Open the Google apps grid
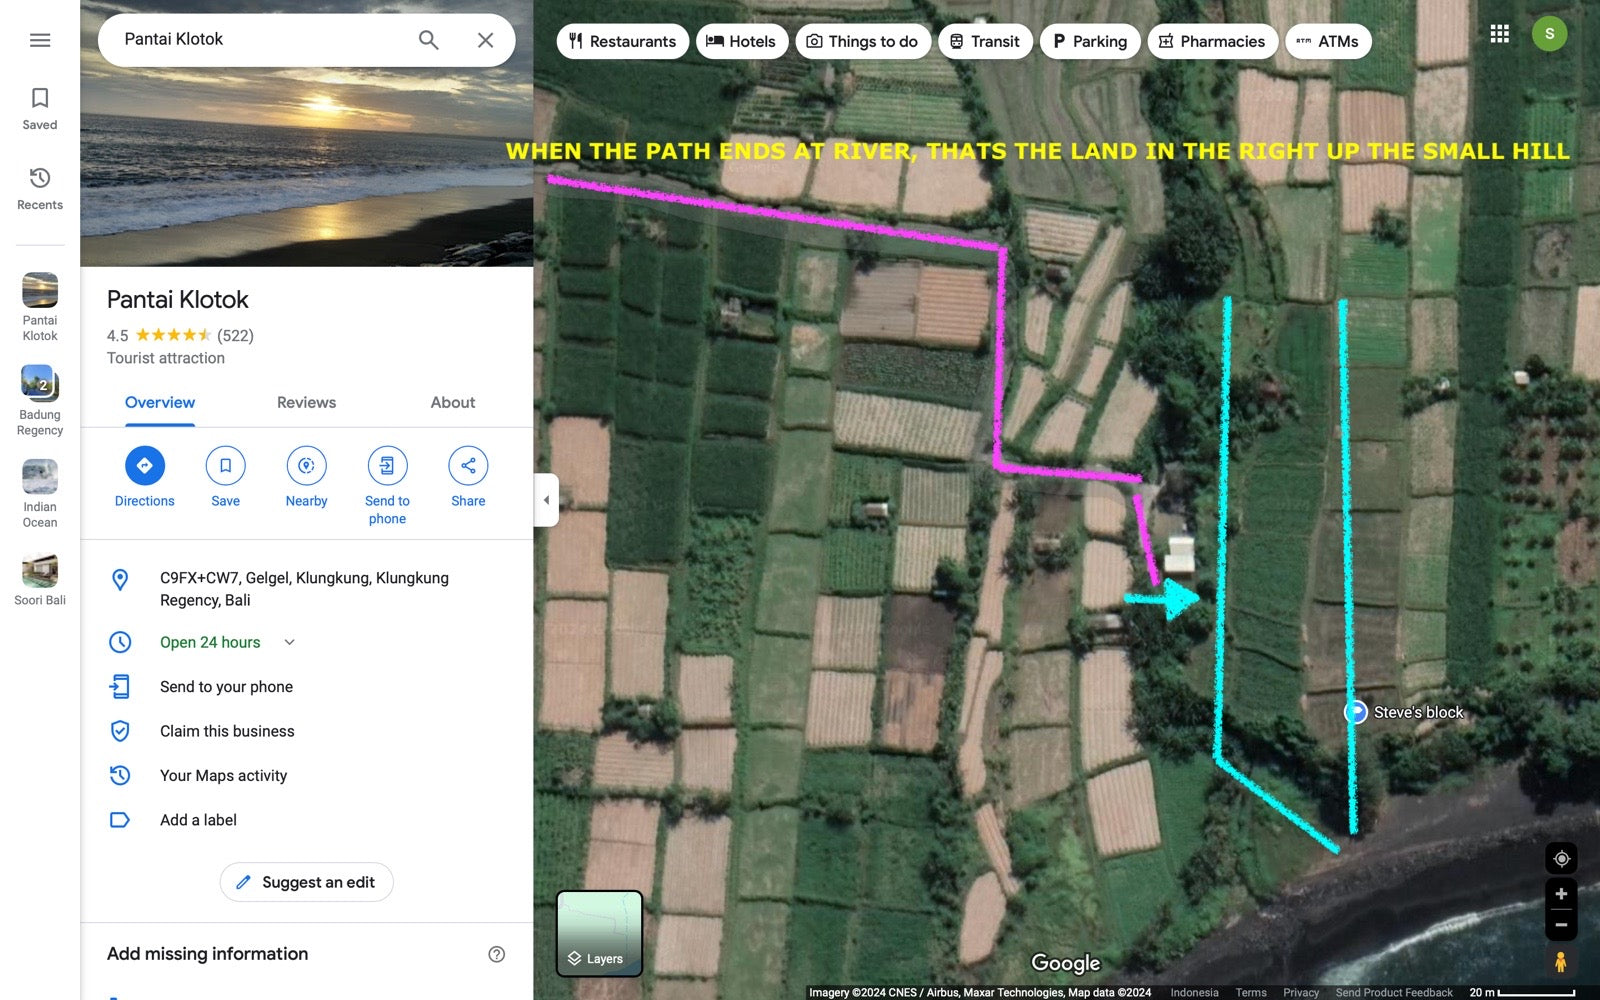The image size is (1600, 1000). click(1499, 34)
